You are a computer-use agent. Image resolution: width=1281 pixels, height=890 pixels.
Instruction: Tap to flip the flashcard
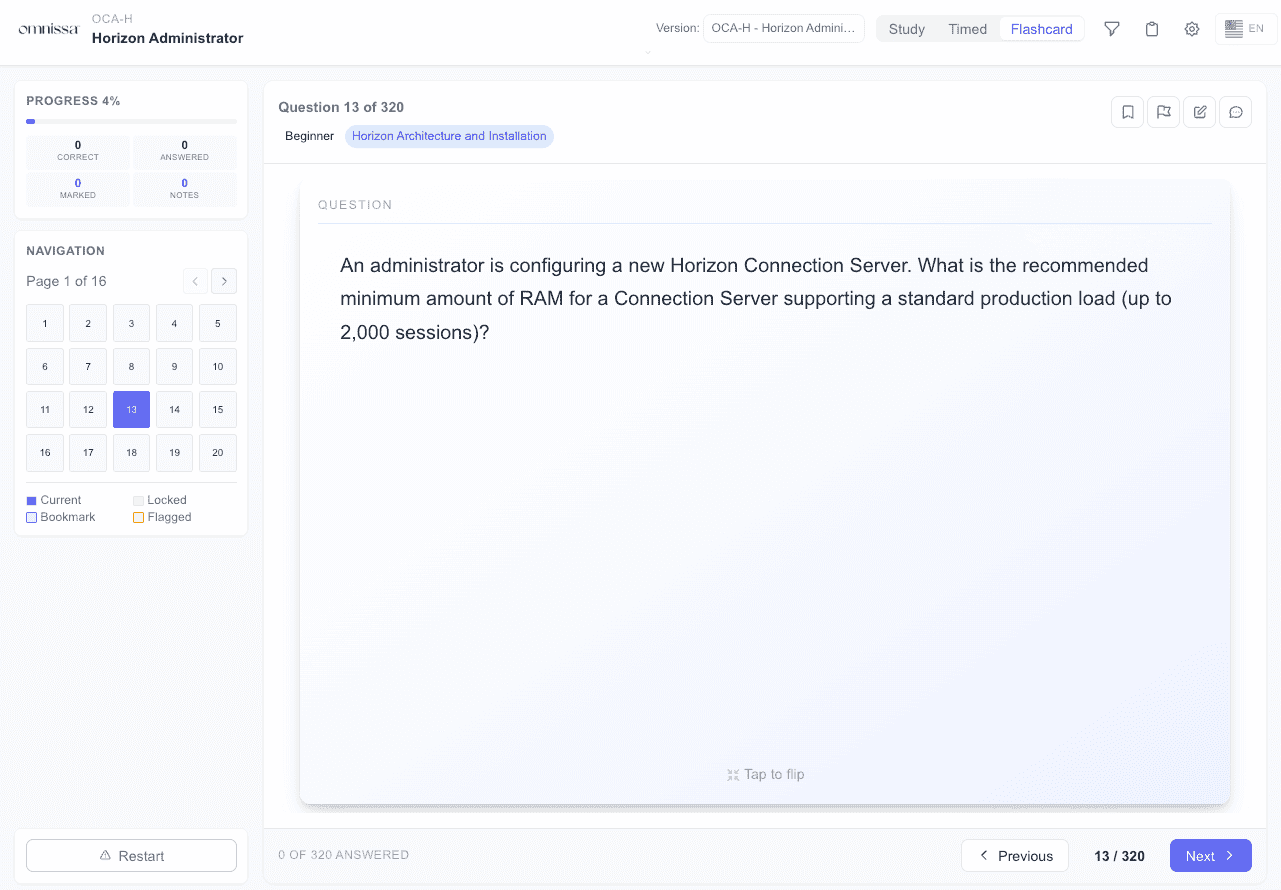765,774
